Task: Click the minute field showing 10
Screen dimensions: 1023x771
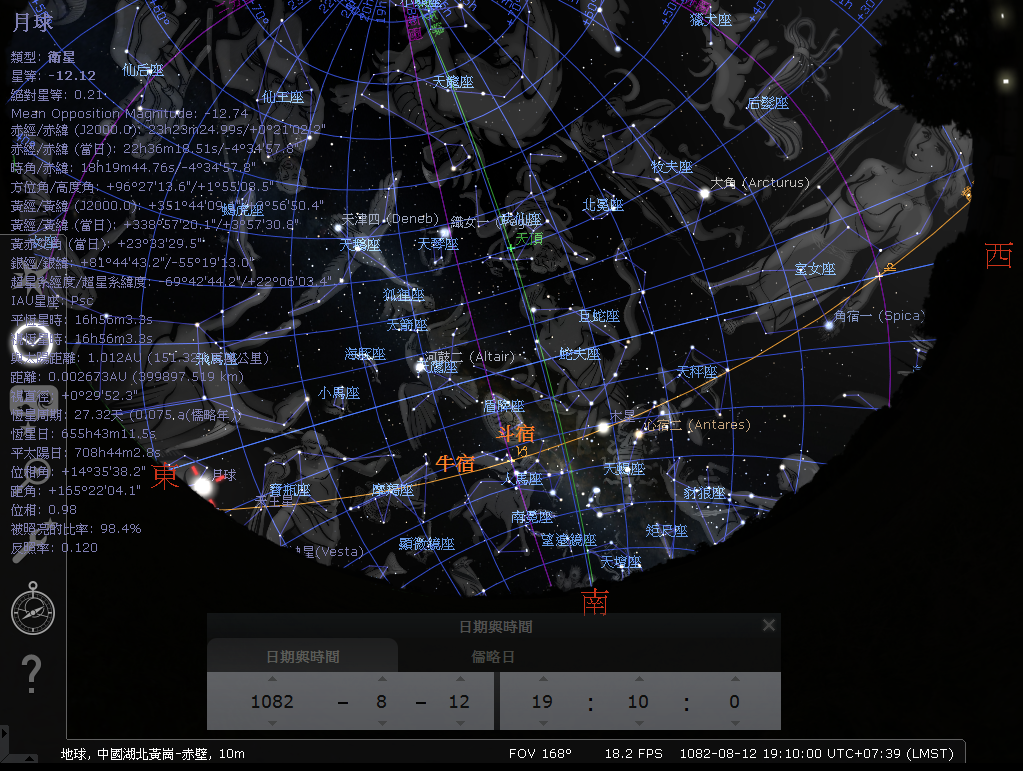Action: coord(639,701)
